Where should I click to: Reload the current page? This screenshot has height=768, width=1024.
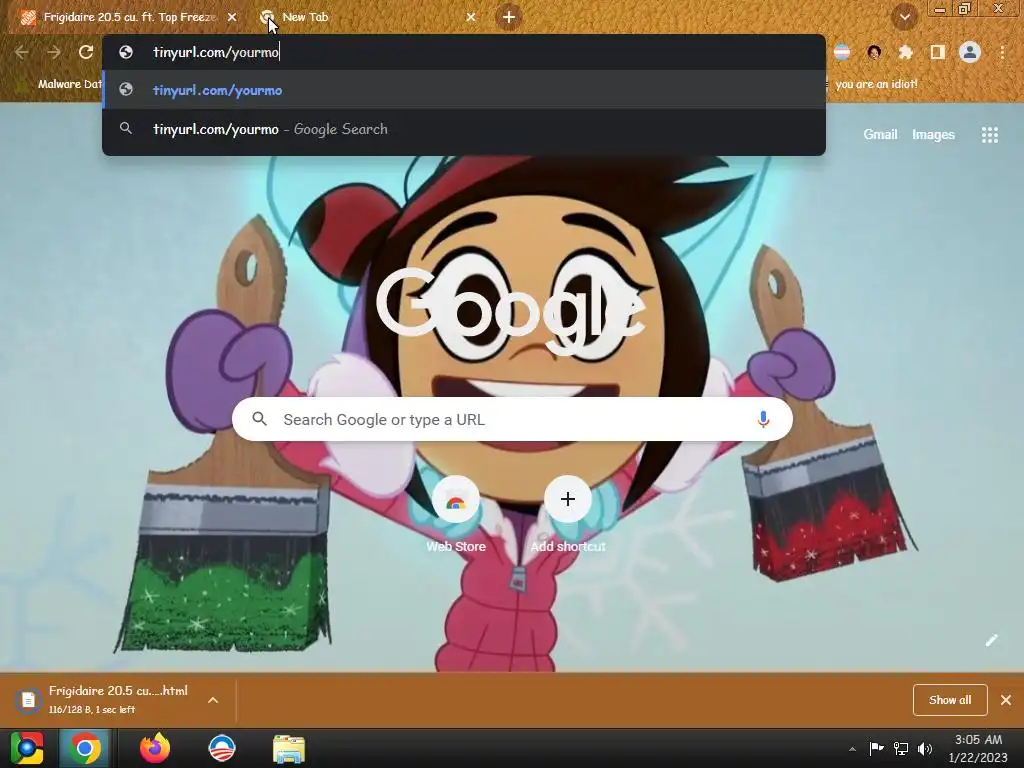(x=86, y=52)
